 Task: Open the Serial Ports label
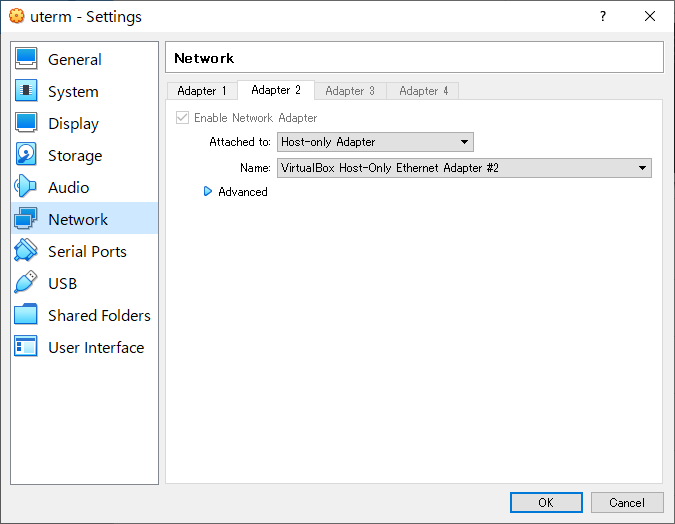coord(87,251)
